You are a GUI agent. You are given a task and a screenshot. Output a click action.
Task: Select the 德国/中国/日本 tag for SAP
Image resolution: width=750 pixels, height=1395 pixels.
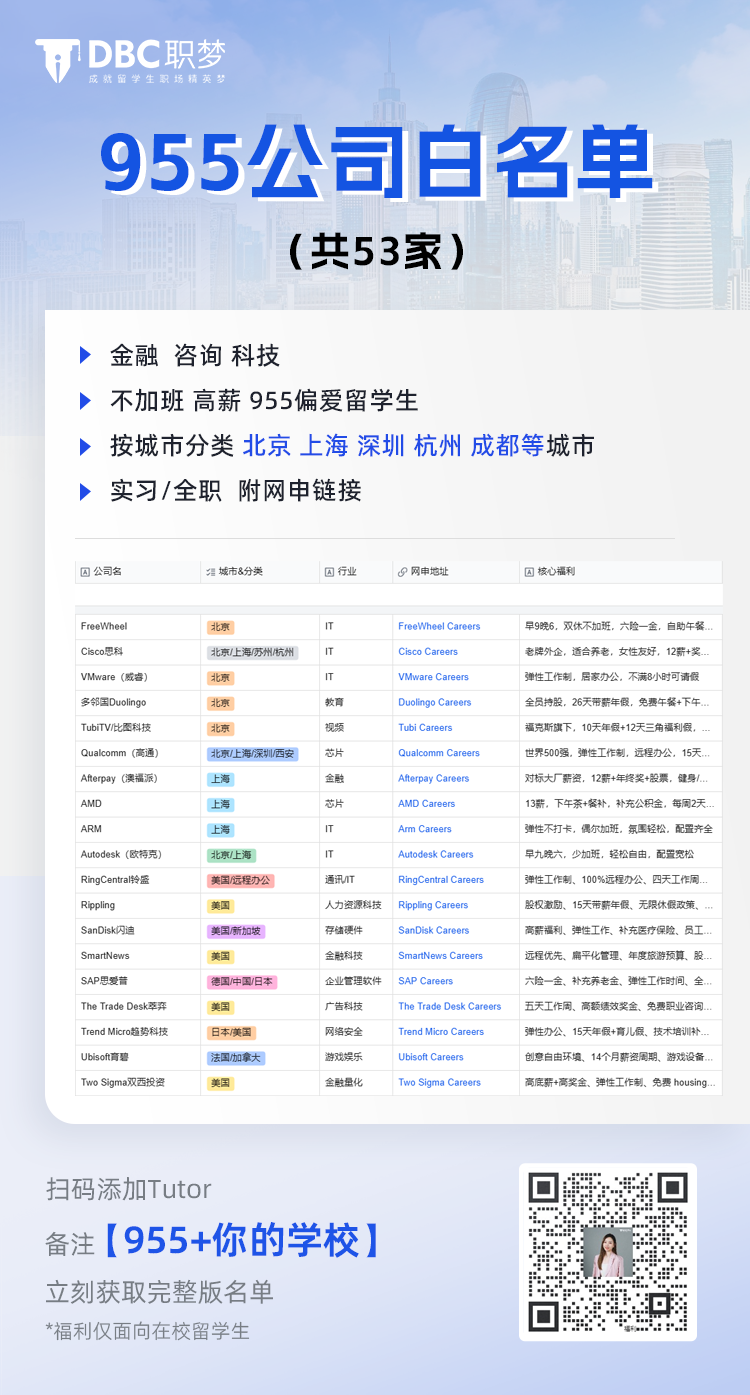click(241, 981)
